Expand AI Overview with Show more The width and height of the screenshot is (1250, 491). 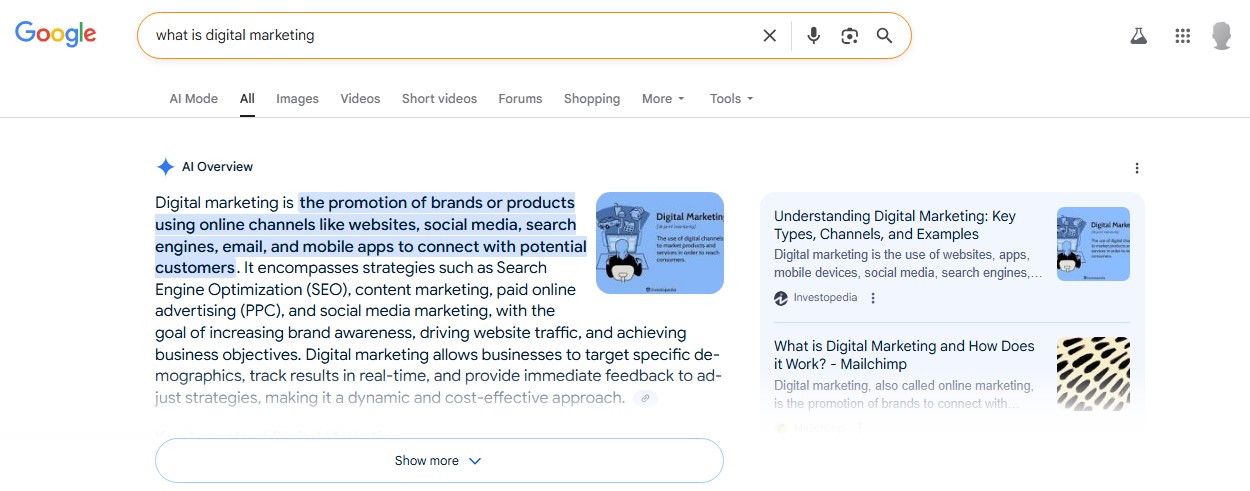point(438,461)
